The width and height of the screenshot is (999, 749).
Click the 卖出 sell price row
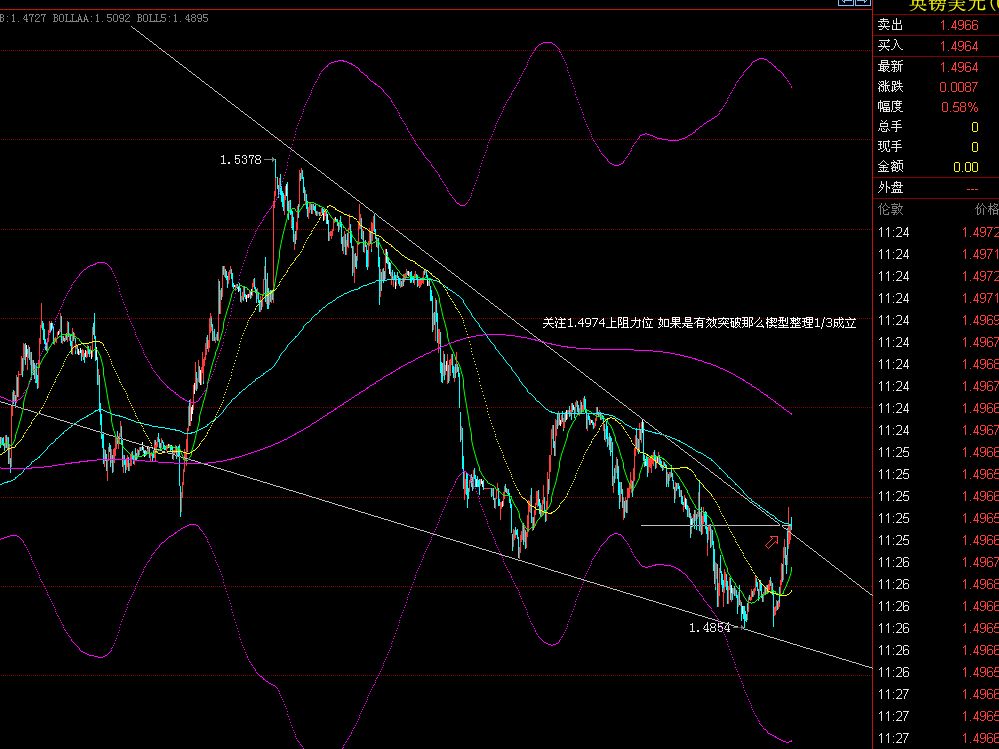point(934,25)
